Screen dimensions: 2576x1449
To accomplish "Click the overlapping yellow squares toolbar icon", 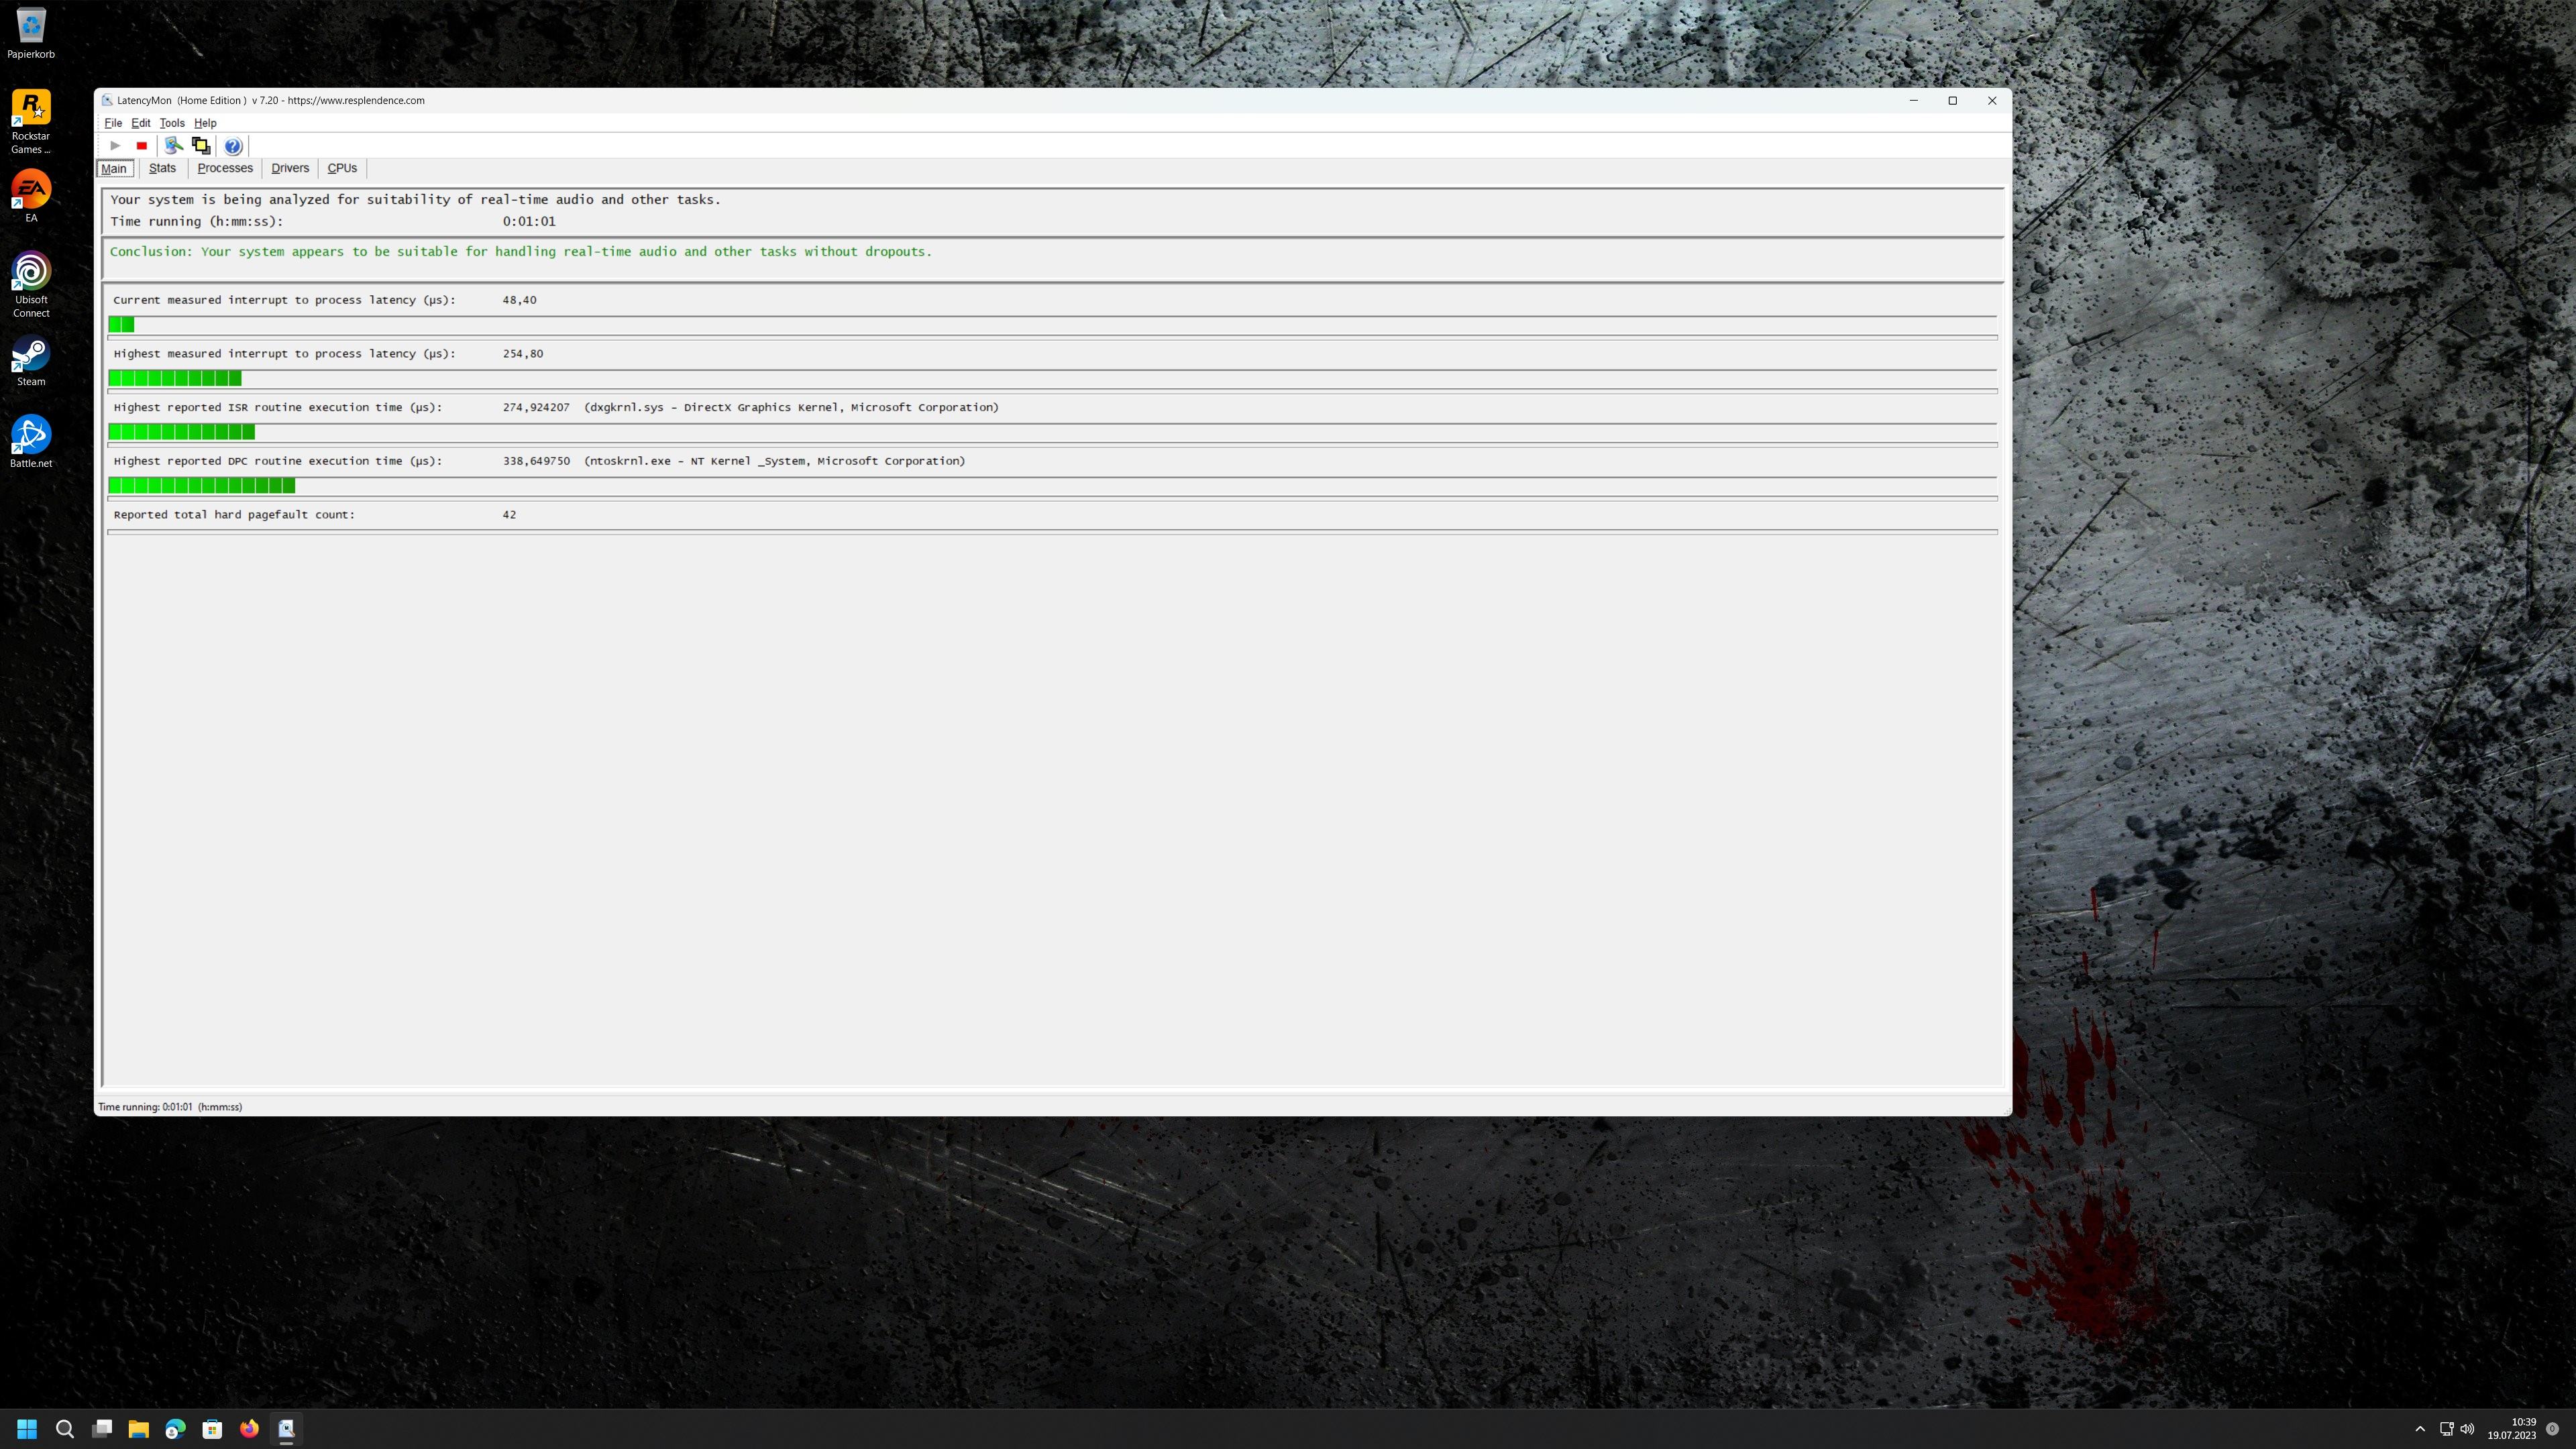I will pyautogui.click(x=201, y=146).
